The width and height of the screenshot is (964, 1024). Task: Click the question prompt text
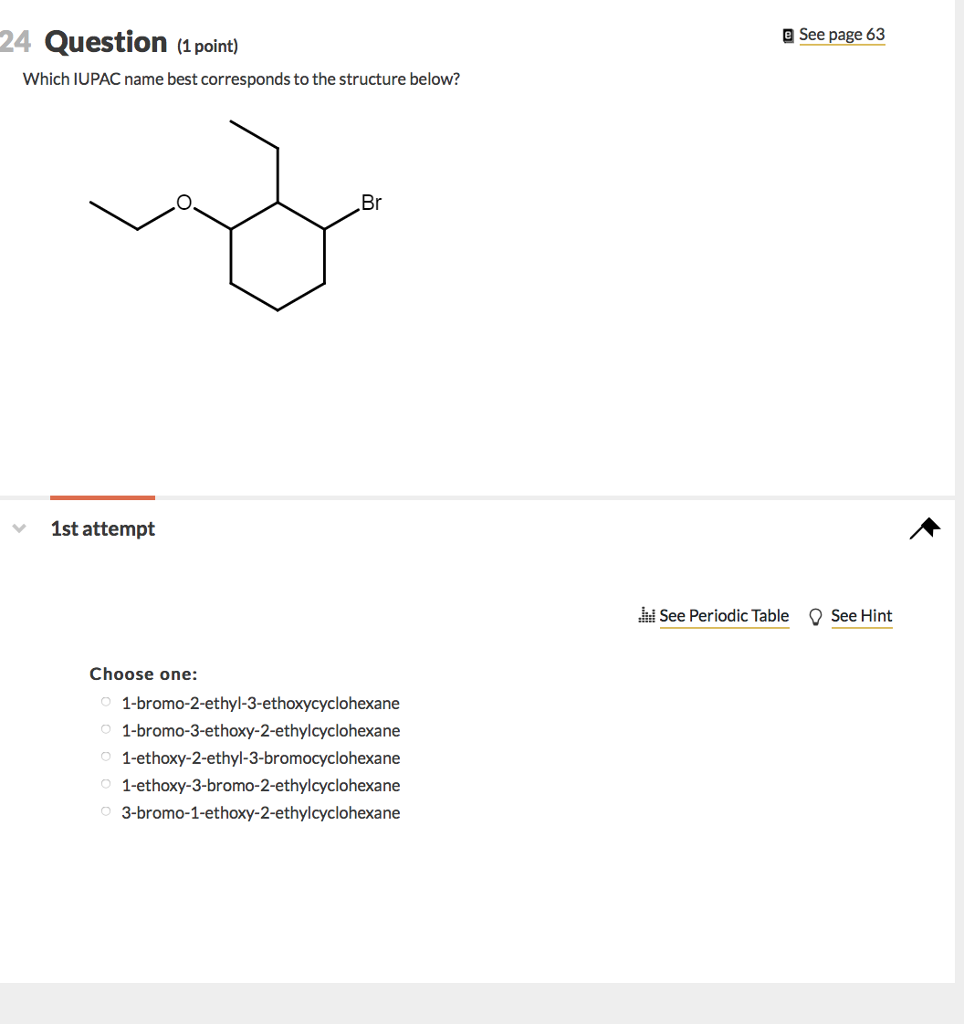coord(241,79)
